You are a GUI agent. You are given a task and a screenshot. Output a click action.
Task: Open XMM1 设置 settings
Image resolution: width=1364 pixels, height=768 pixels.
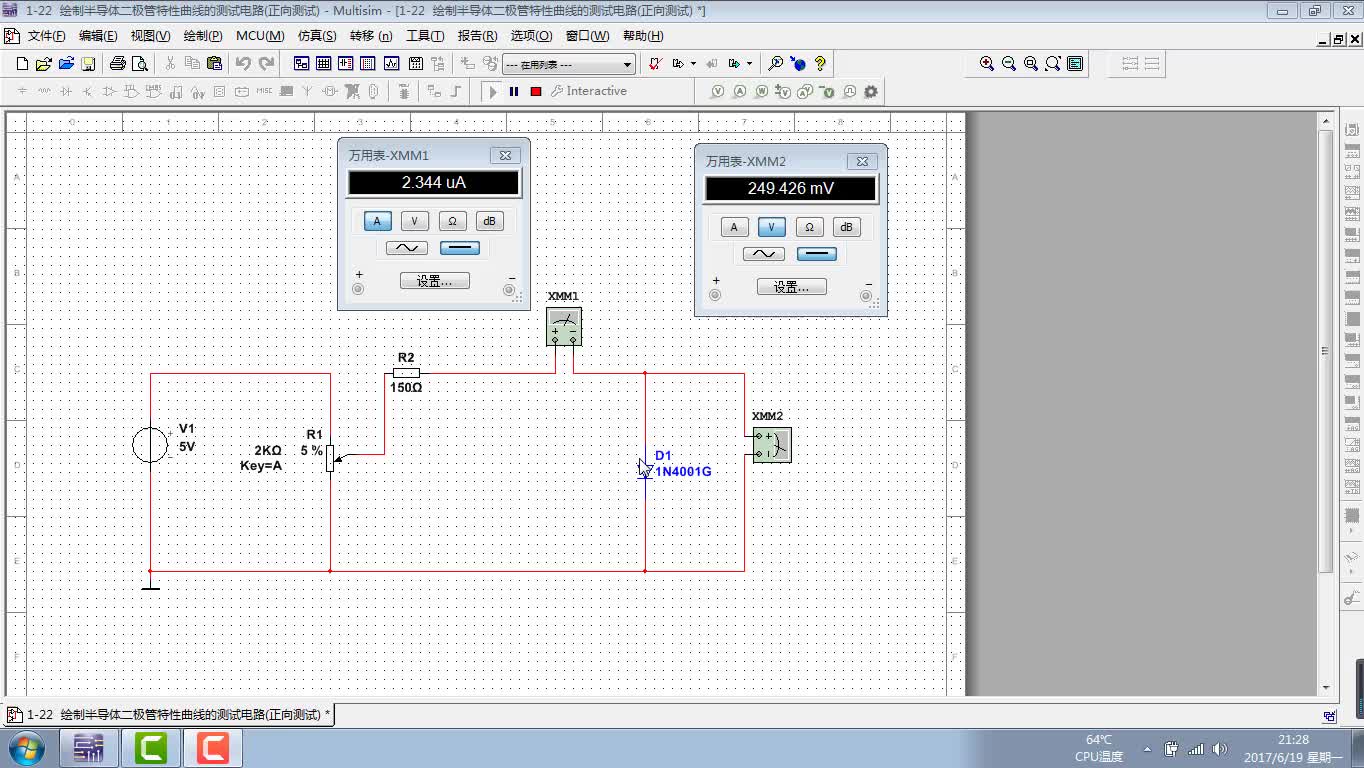coord(435,281)
